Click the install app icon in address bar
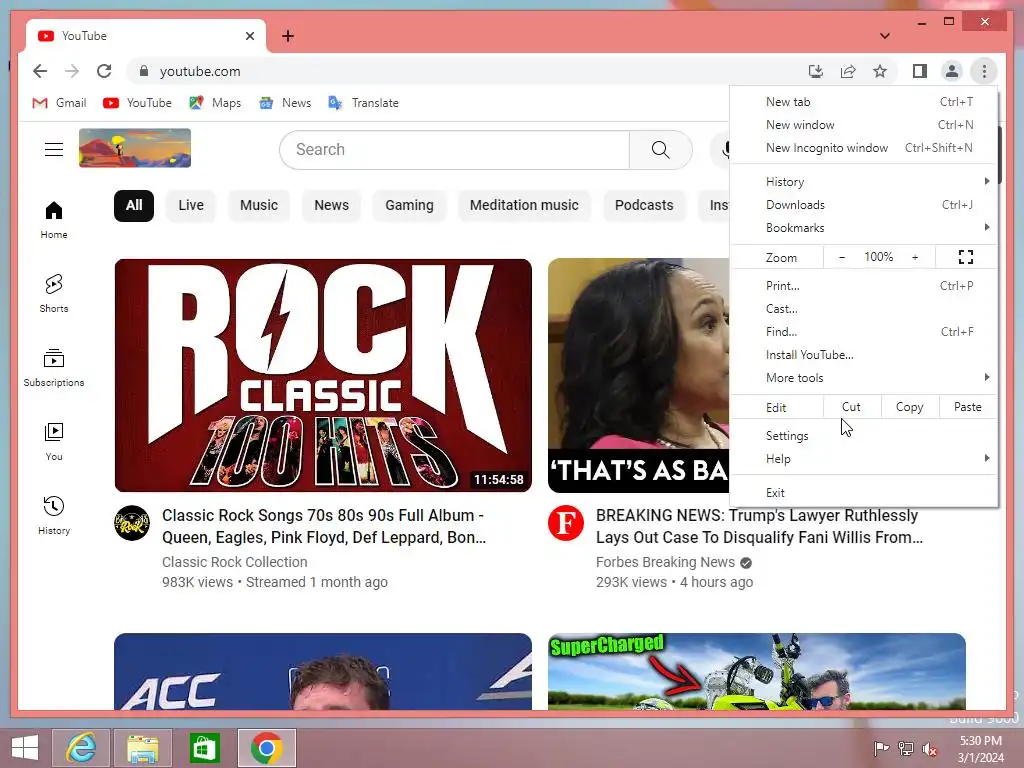Image resolution: width=1024 pixels, height=768 pixels. [x=816, y=71]
